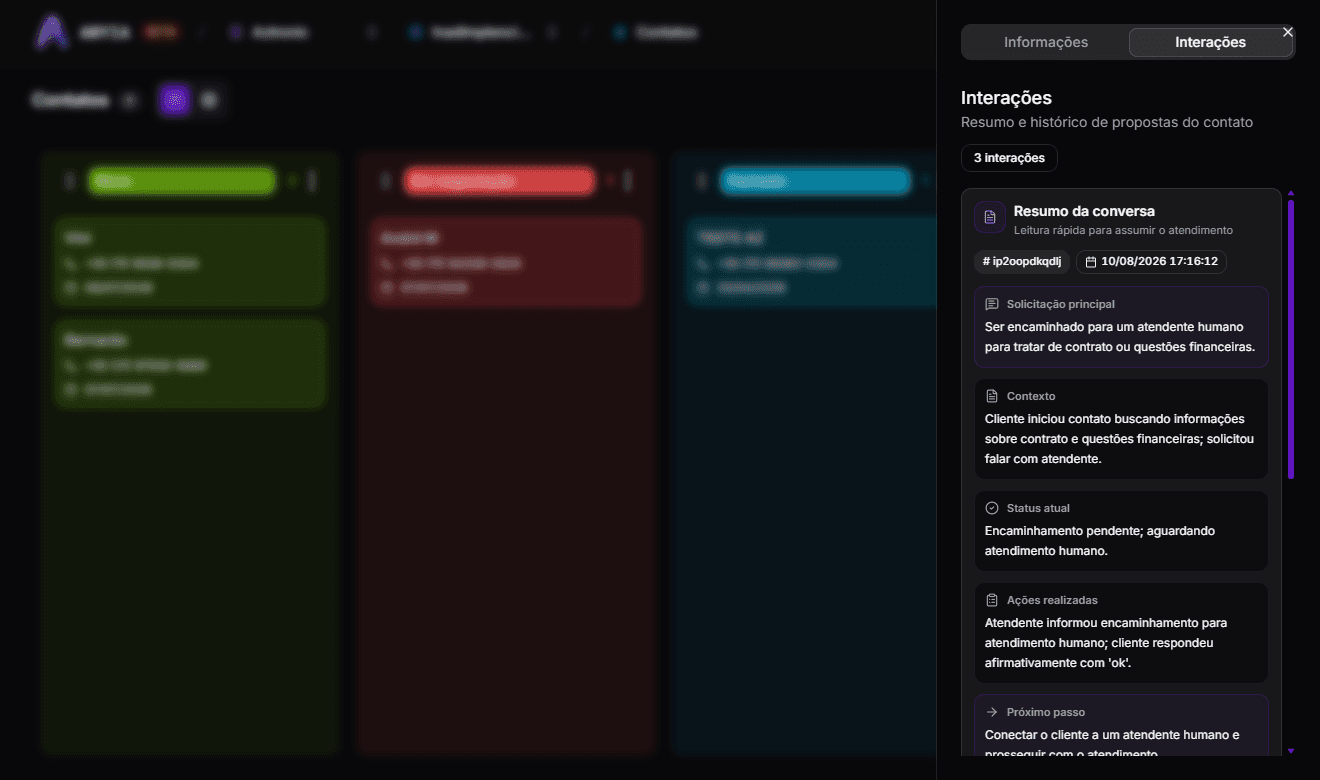Click the Resumo da conversa document icon
The image size is (1320, 780).
coord(990,217)
